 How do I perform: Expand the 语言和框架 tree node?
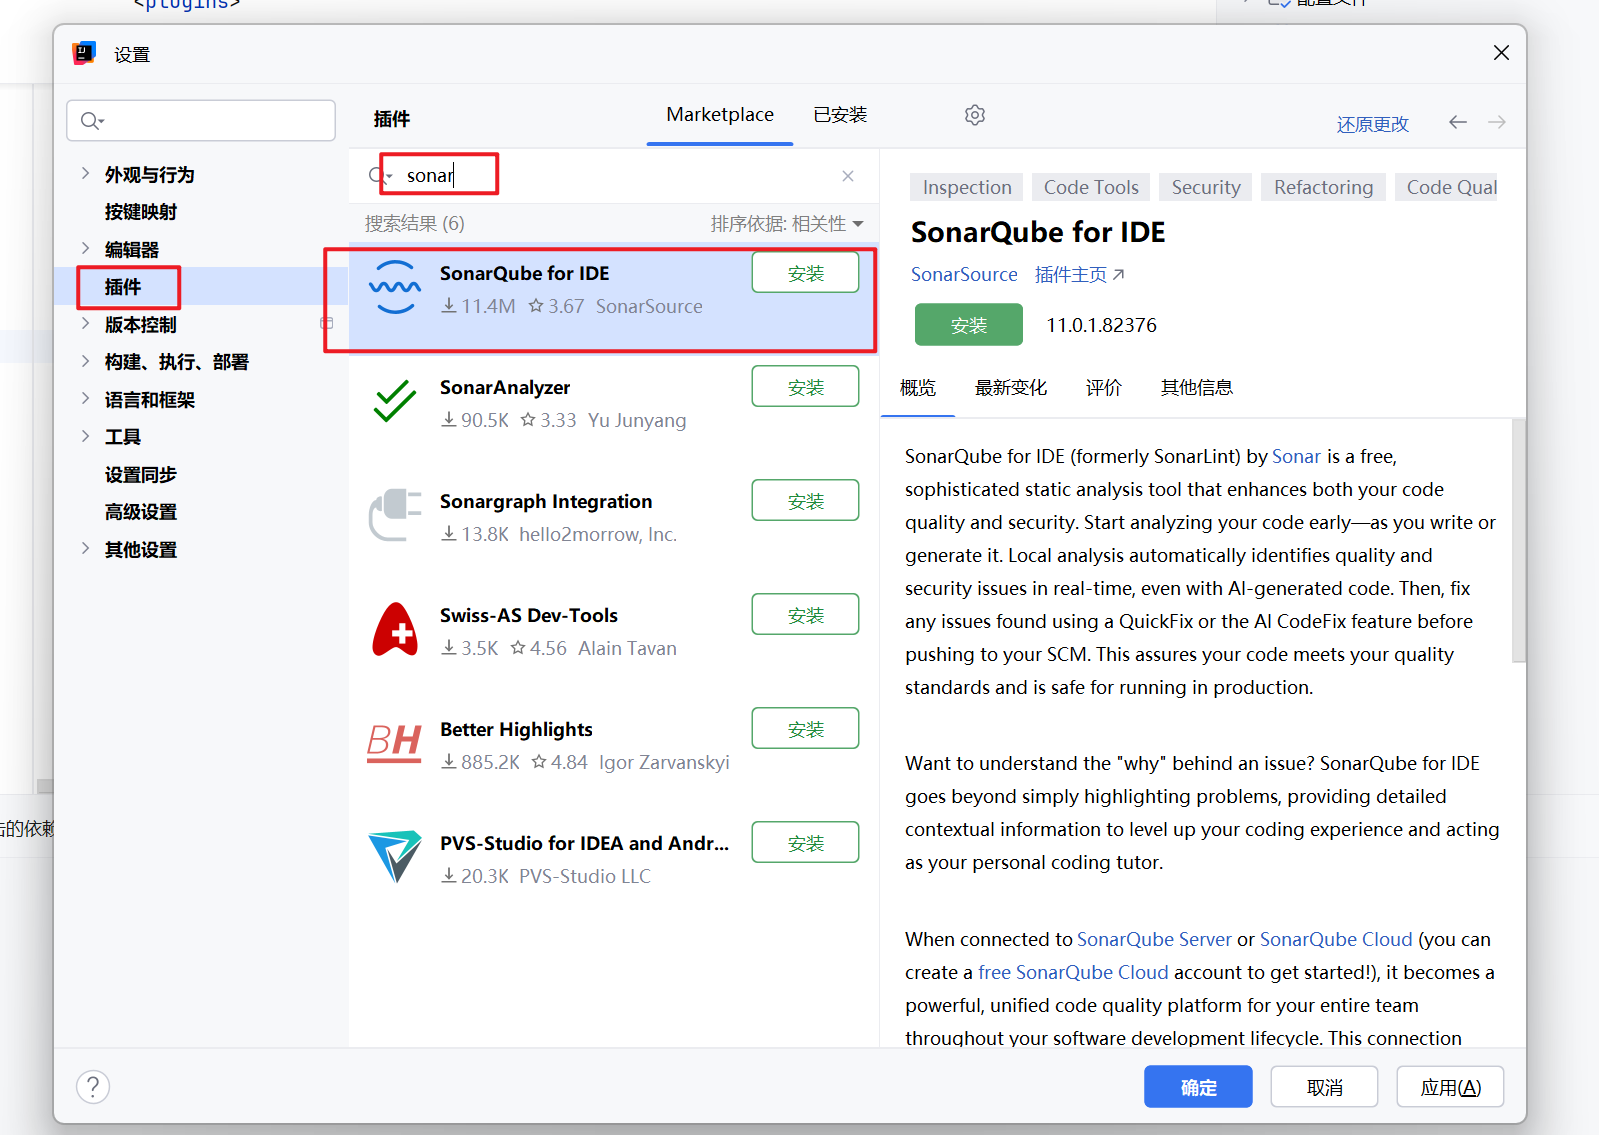(x=86, y=398)
